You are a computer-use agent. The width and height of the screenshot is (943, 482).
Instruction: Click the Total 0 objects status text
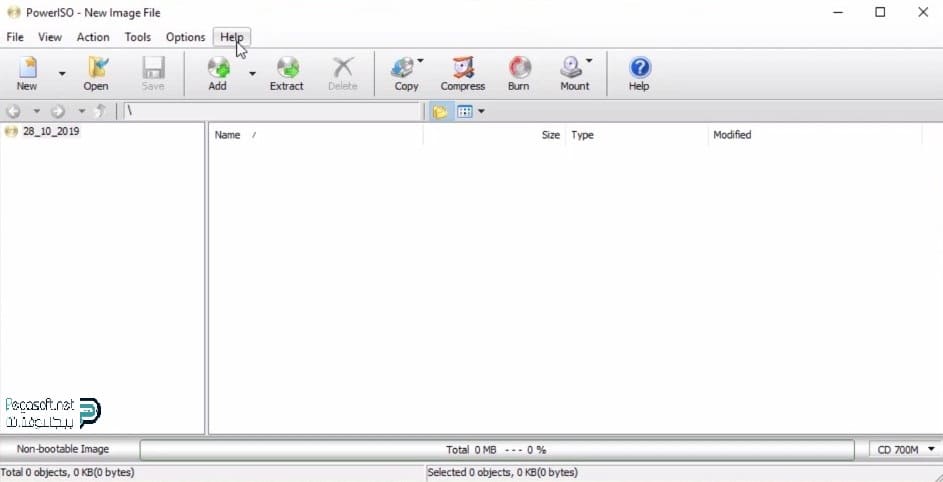coord(68,472)
